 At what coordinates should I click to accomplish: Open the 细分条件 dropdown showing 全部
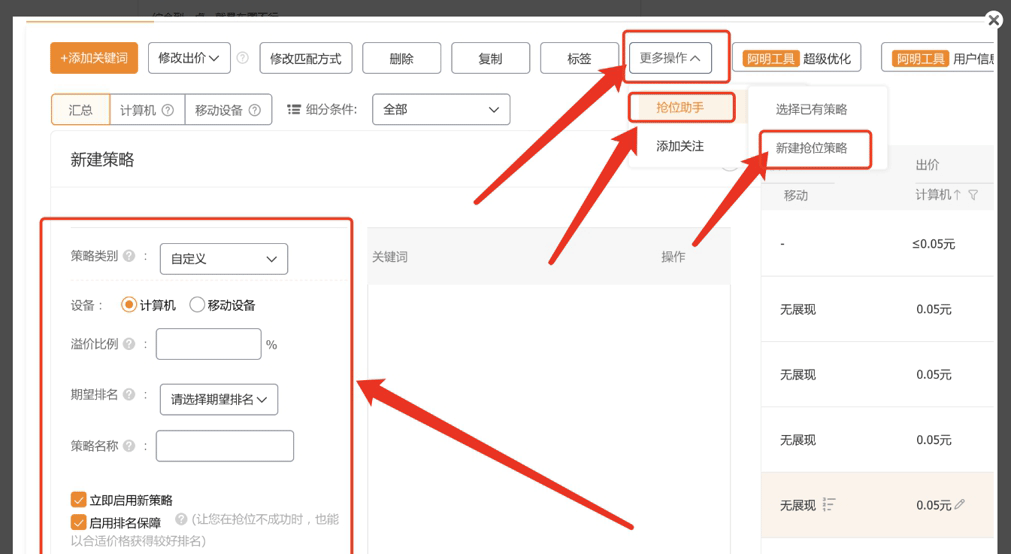pyautogui.click(x=440, y=110)
